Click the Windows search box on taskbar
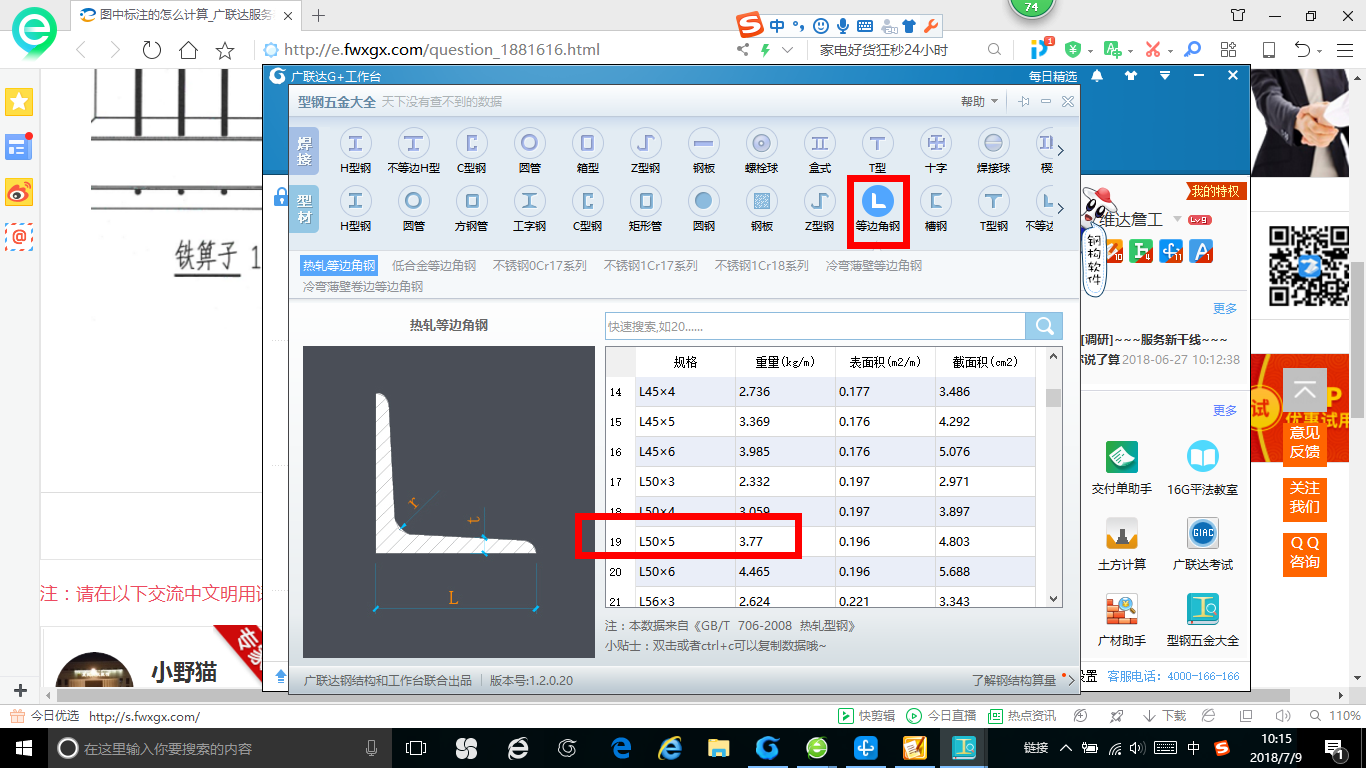Image resolution: width=1366 pixels, height=768 pixels. [218, 748]
